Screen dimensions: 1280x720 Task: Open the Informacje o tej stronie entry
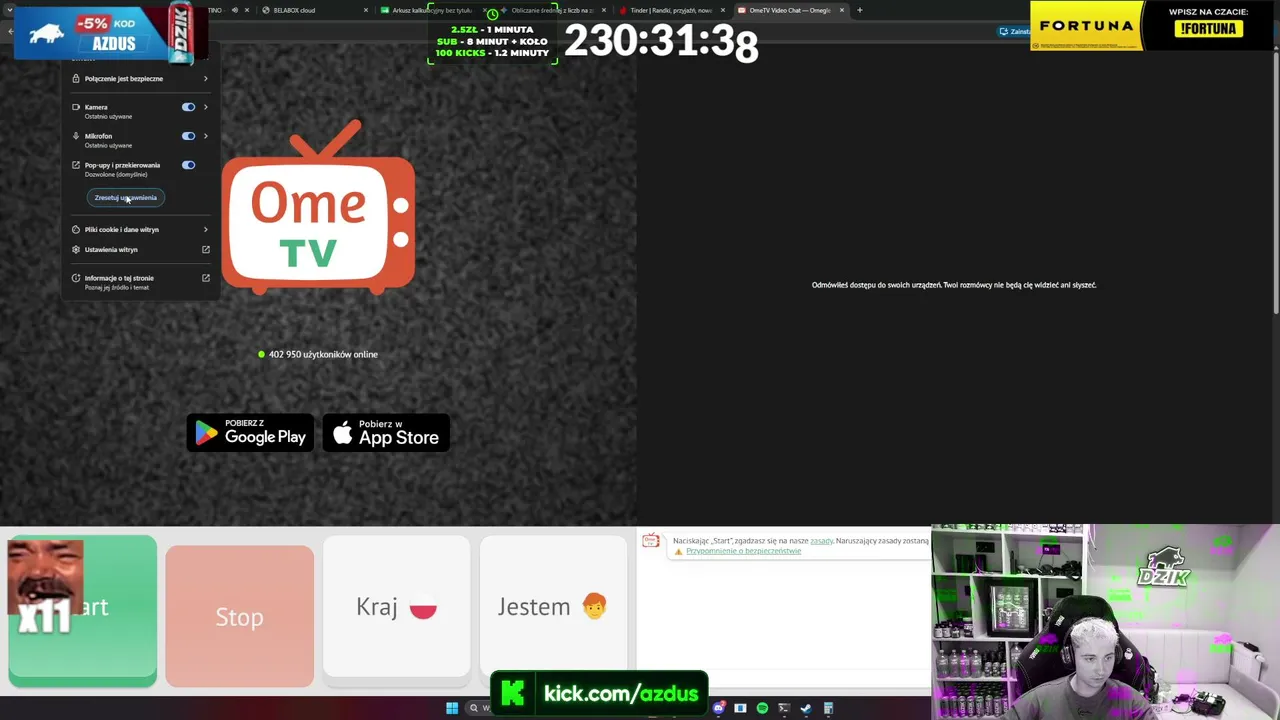coord(141,282)
